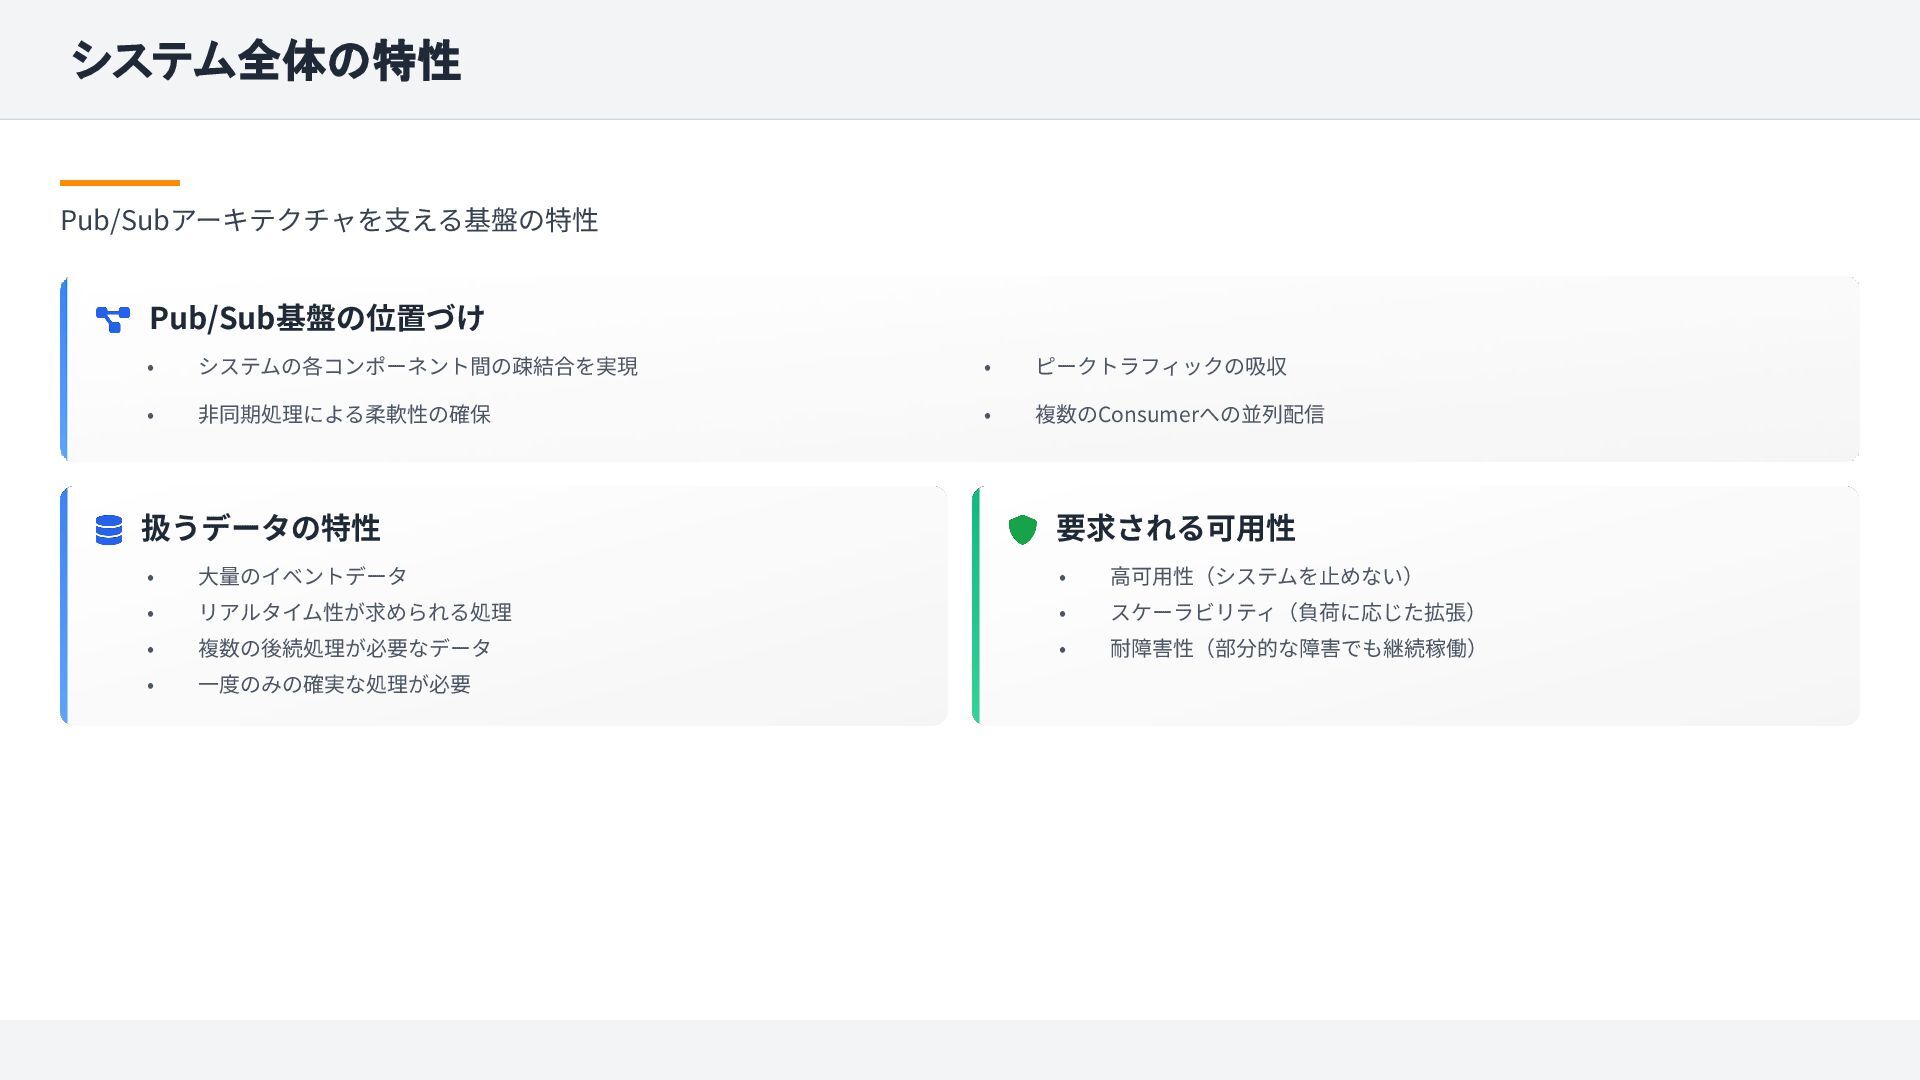Select the subtitle Pub/Subアーキテクチャを支える基盤の特性
1920x1080 pixels.
point(329,220)
